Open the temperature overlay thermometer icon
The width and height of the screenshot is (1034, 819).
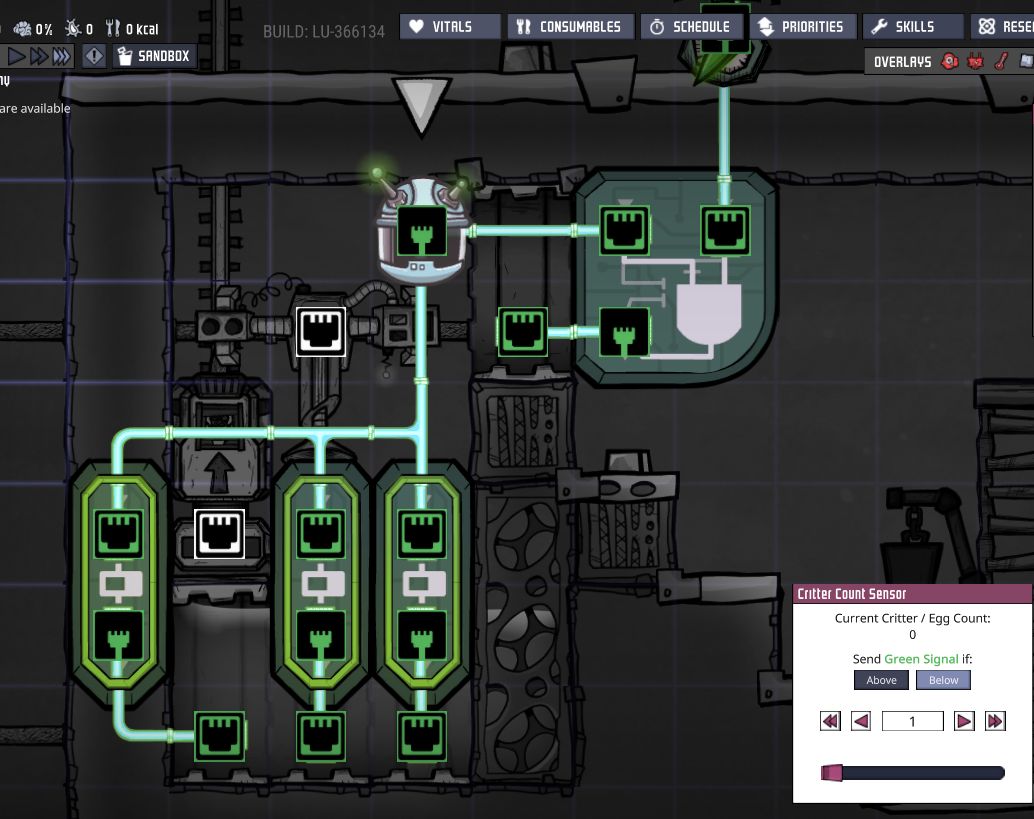tap(1000, 62)
